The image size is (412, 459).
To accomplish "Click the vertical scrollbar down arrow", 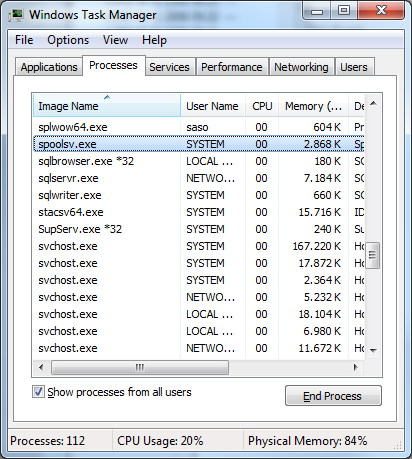I will (x=373, y=350).
